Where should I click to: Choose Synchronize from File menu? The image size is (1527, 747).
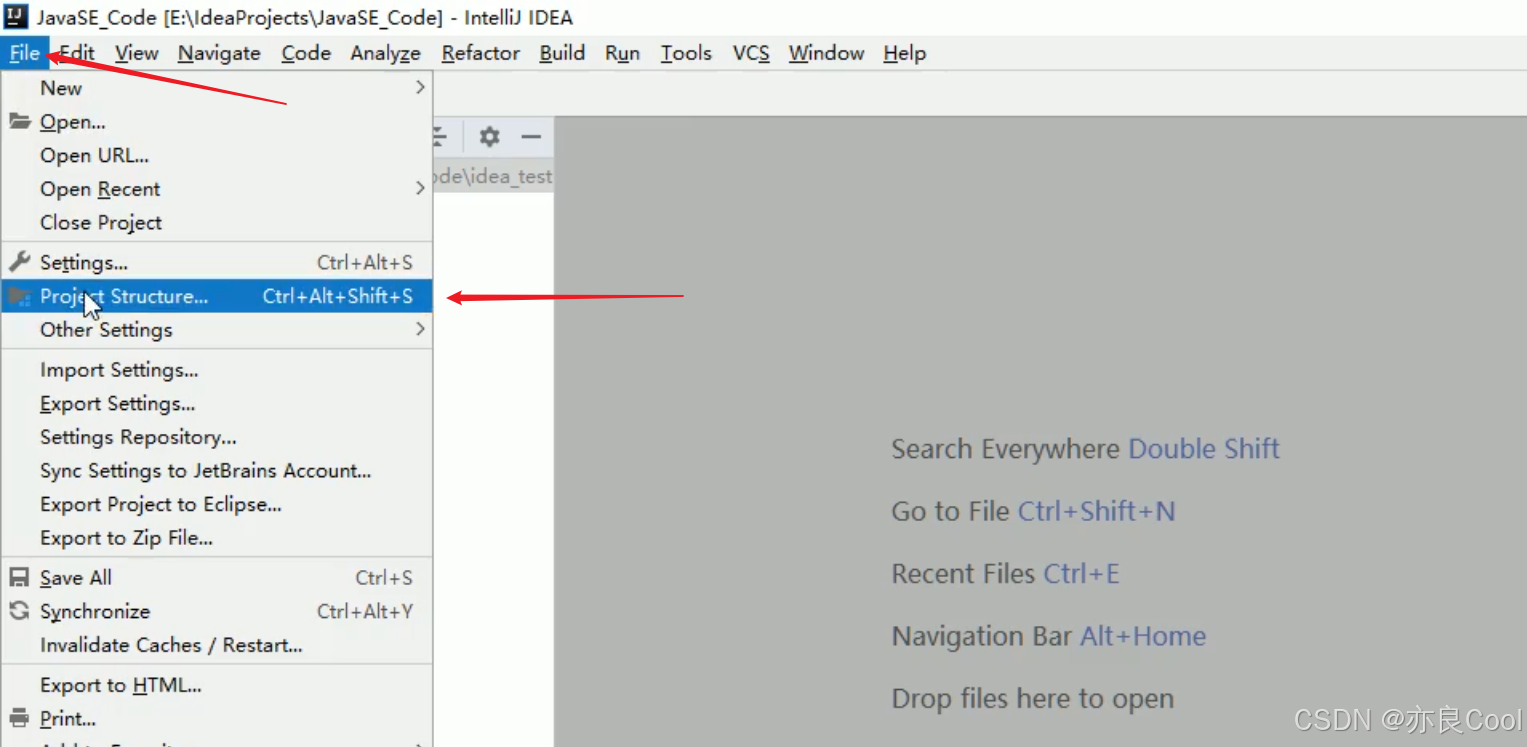click(217, 612)
